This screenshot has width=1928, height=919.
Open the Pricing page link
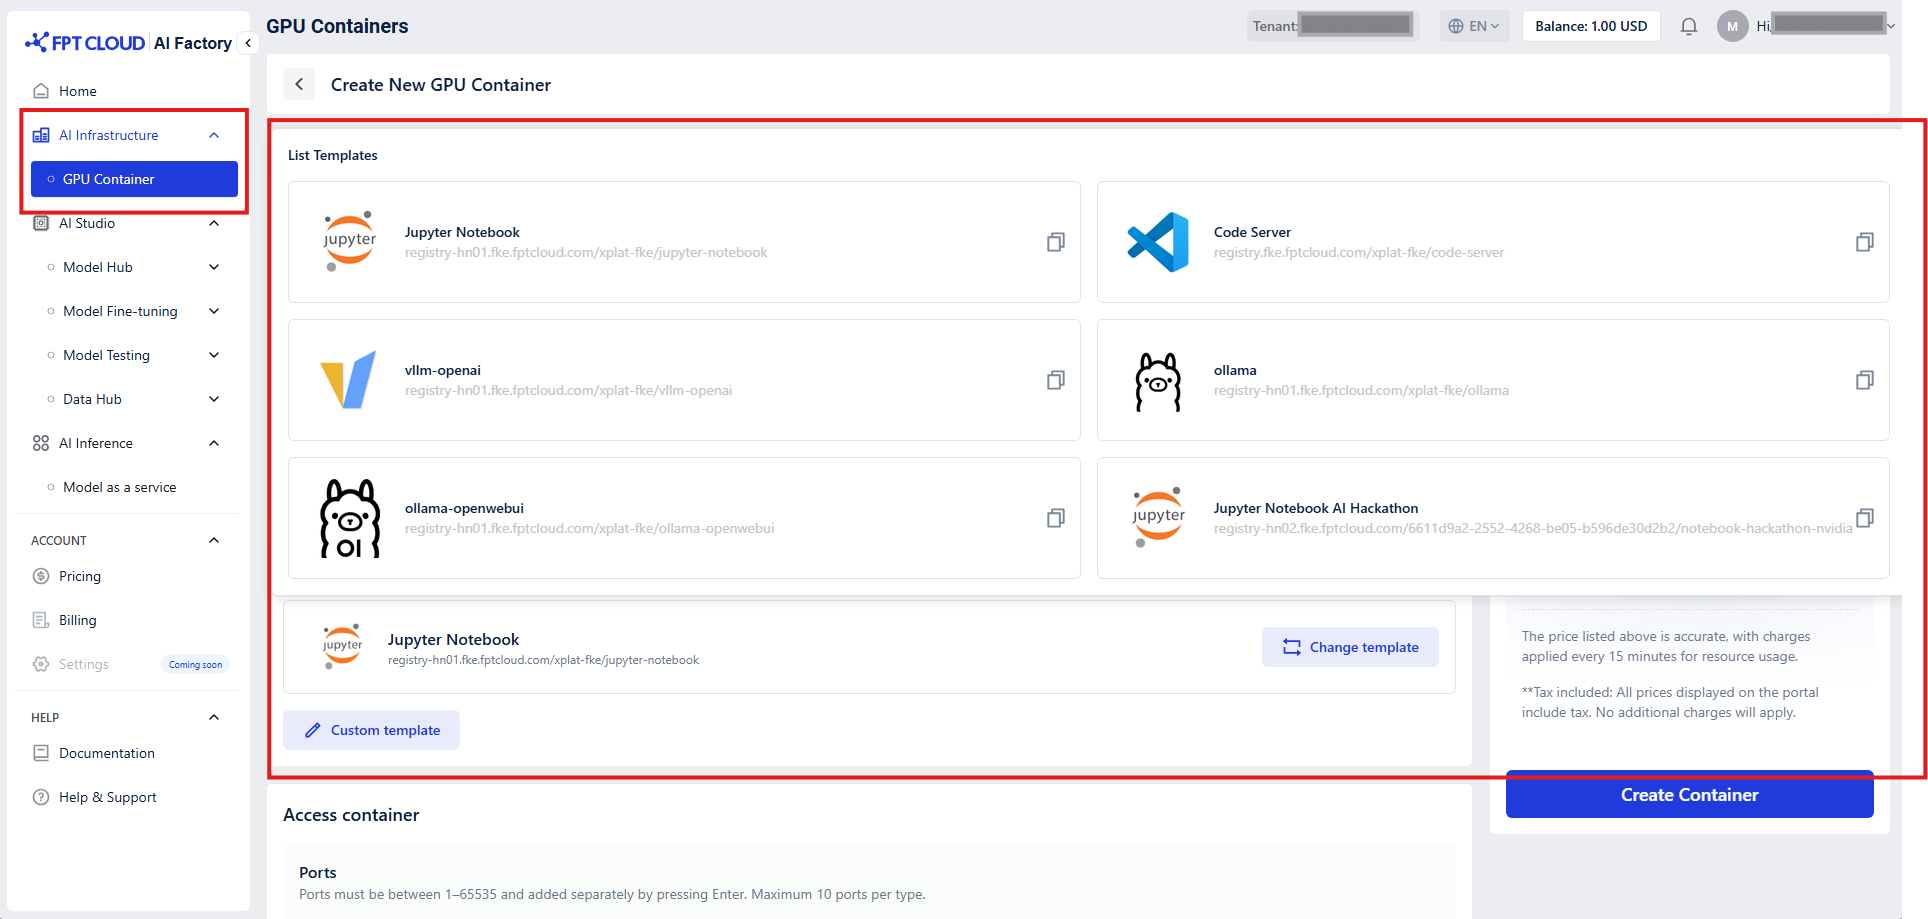80,576
